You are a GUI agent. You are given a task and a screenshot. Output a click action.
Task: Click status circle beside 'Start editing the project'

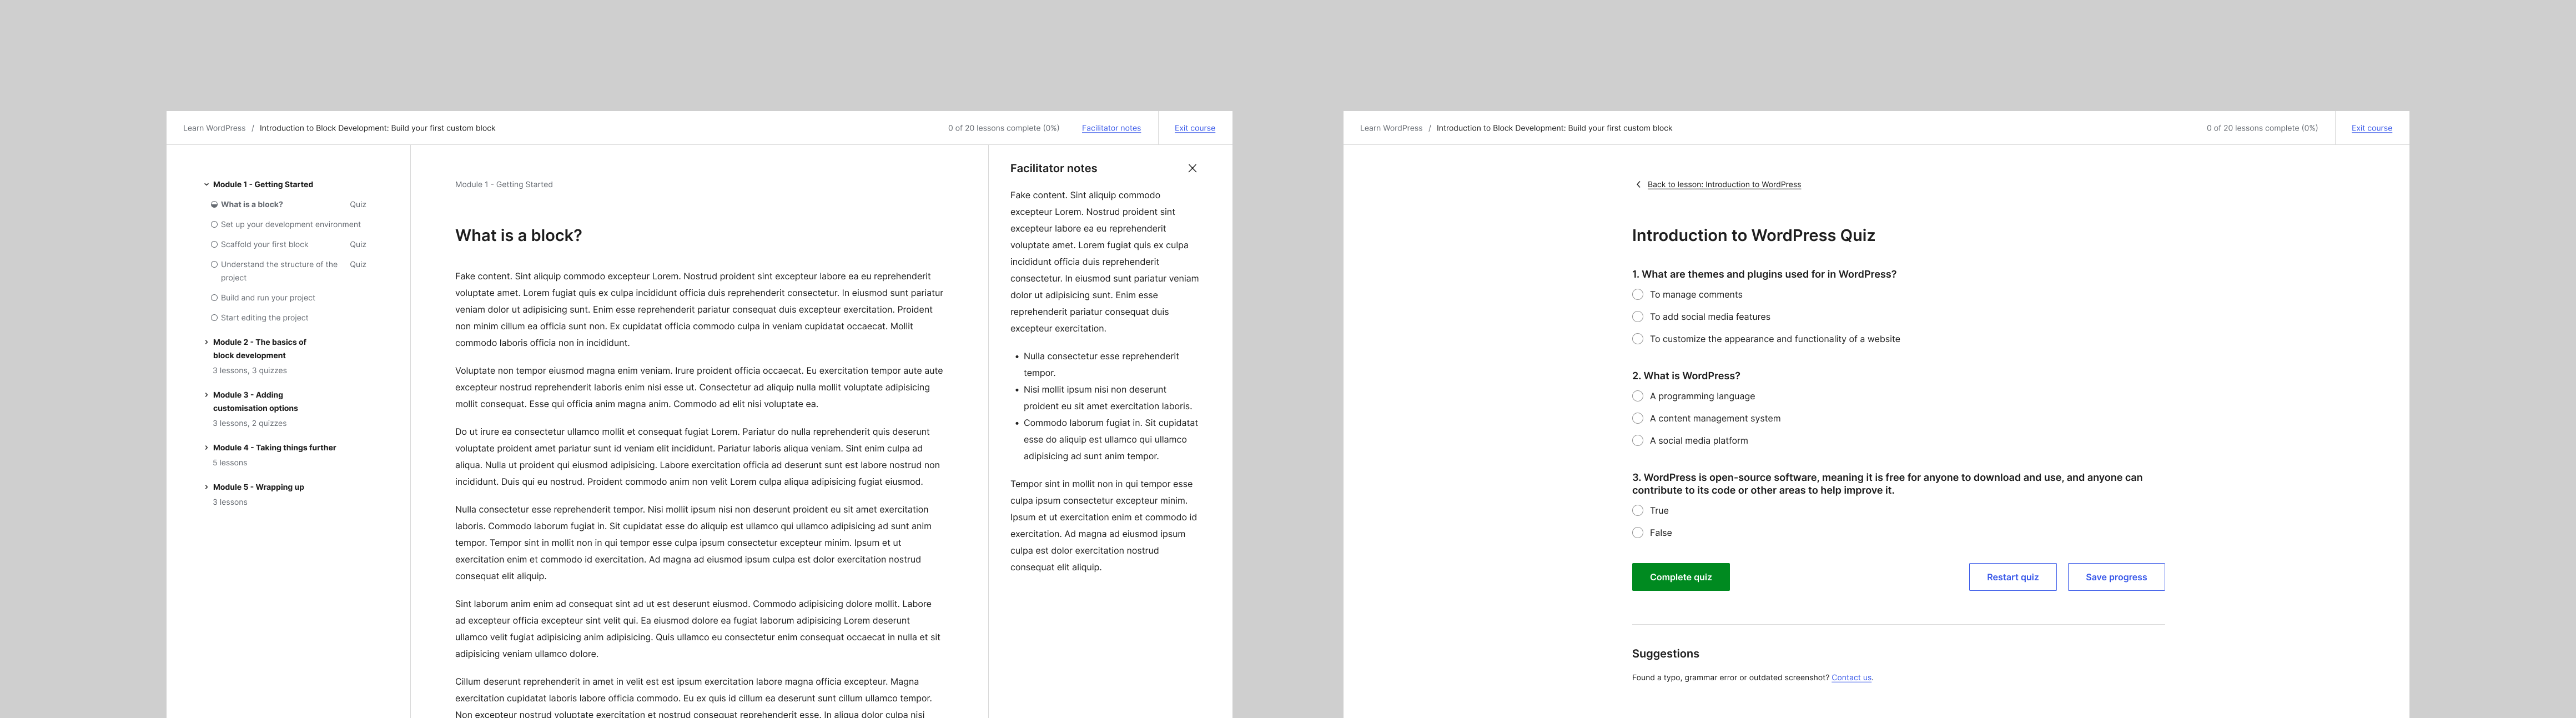pos(214,318)
